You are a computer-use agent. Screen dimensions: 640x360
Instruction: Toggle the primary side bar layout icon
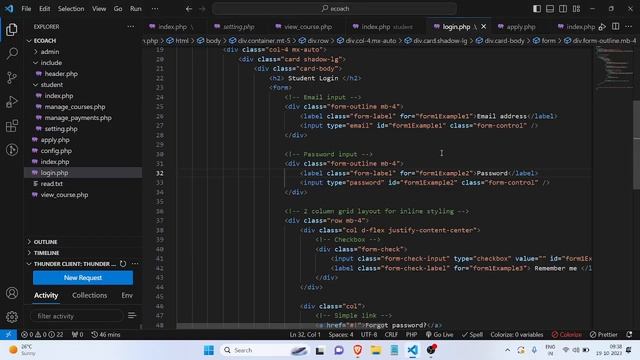[x=537, y=9]
